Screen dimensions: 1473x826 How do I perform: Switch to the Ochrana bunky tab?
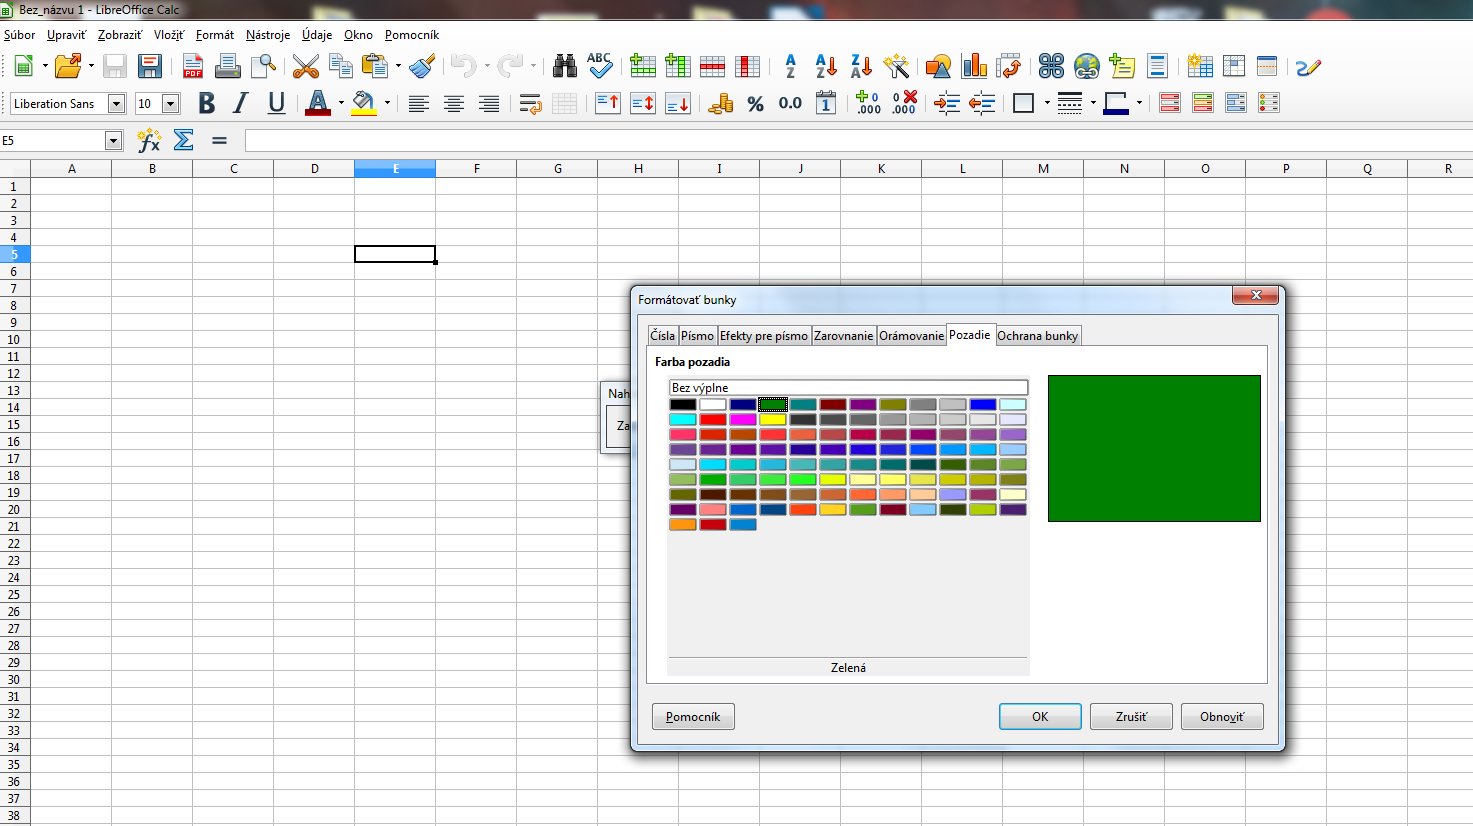coord(1037,335)
